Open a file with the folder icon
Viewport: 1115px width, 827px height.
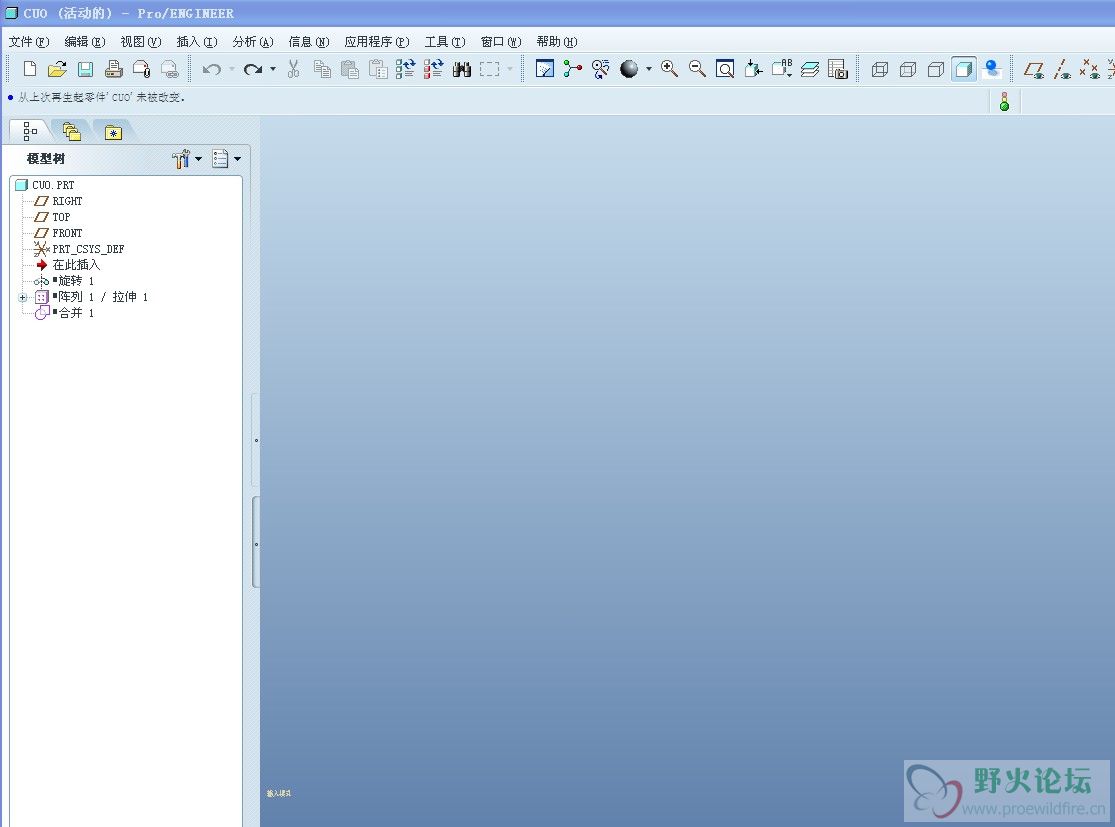point(58,69)
